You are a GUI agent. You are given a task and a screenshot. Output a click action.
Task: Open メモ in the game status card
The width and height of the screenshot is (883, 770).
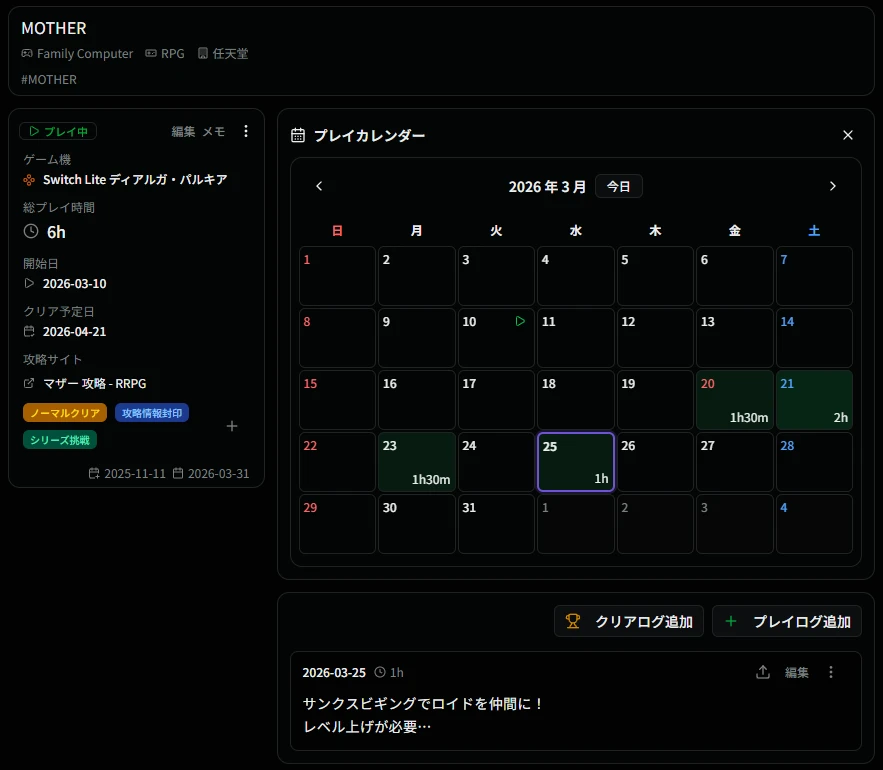pyautogui.click(x=214, y=131)
